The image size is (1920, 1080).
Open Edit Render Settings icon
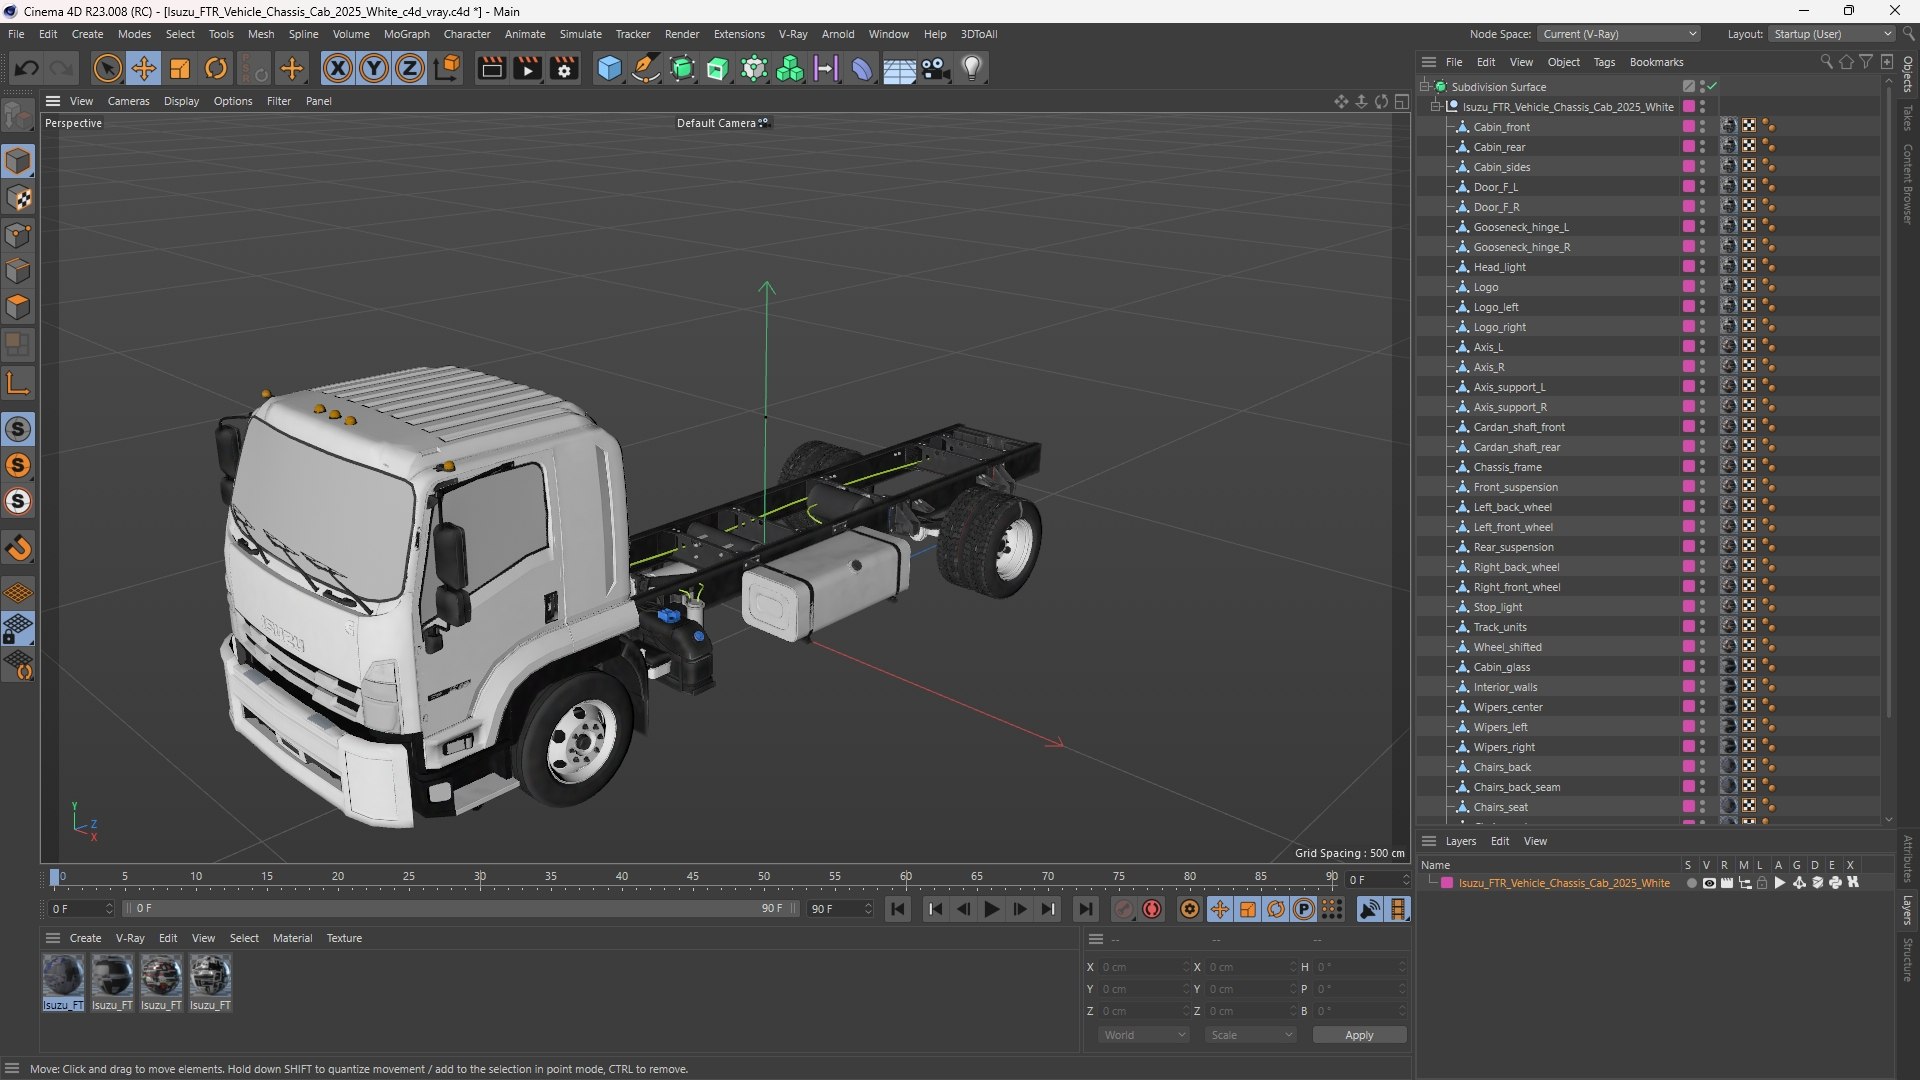pyautogui.click(x=564, y=68)
